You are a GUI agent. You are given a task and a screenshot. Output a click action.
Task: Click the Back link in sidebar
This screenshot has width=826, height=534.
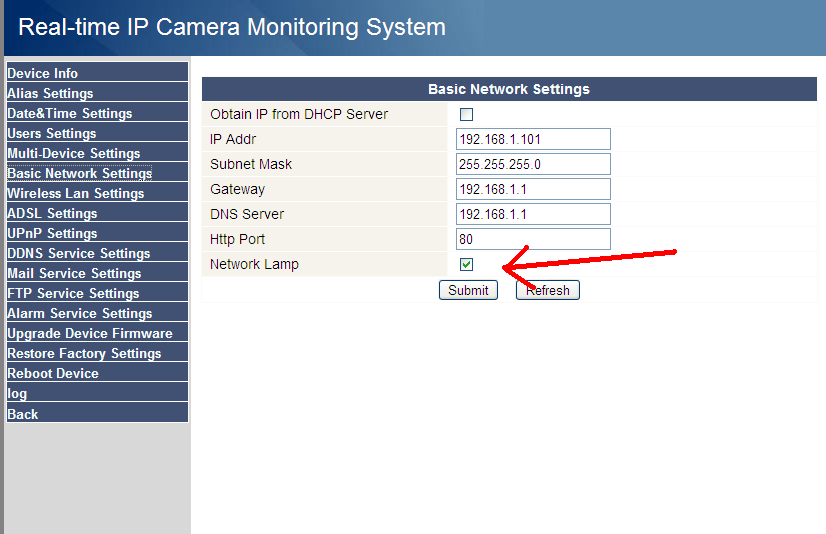coord(23,414)
